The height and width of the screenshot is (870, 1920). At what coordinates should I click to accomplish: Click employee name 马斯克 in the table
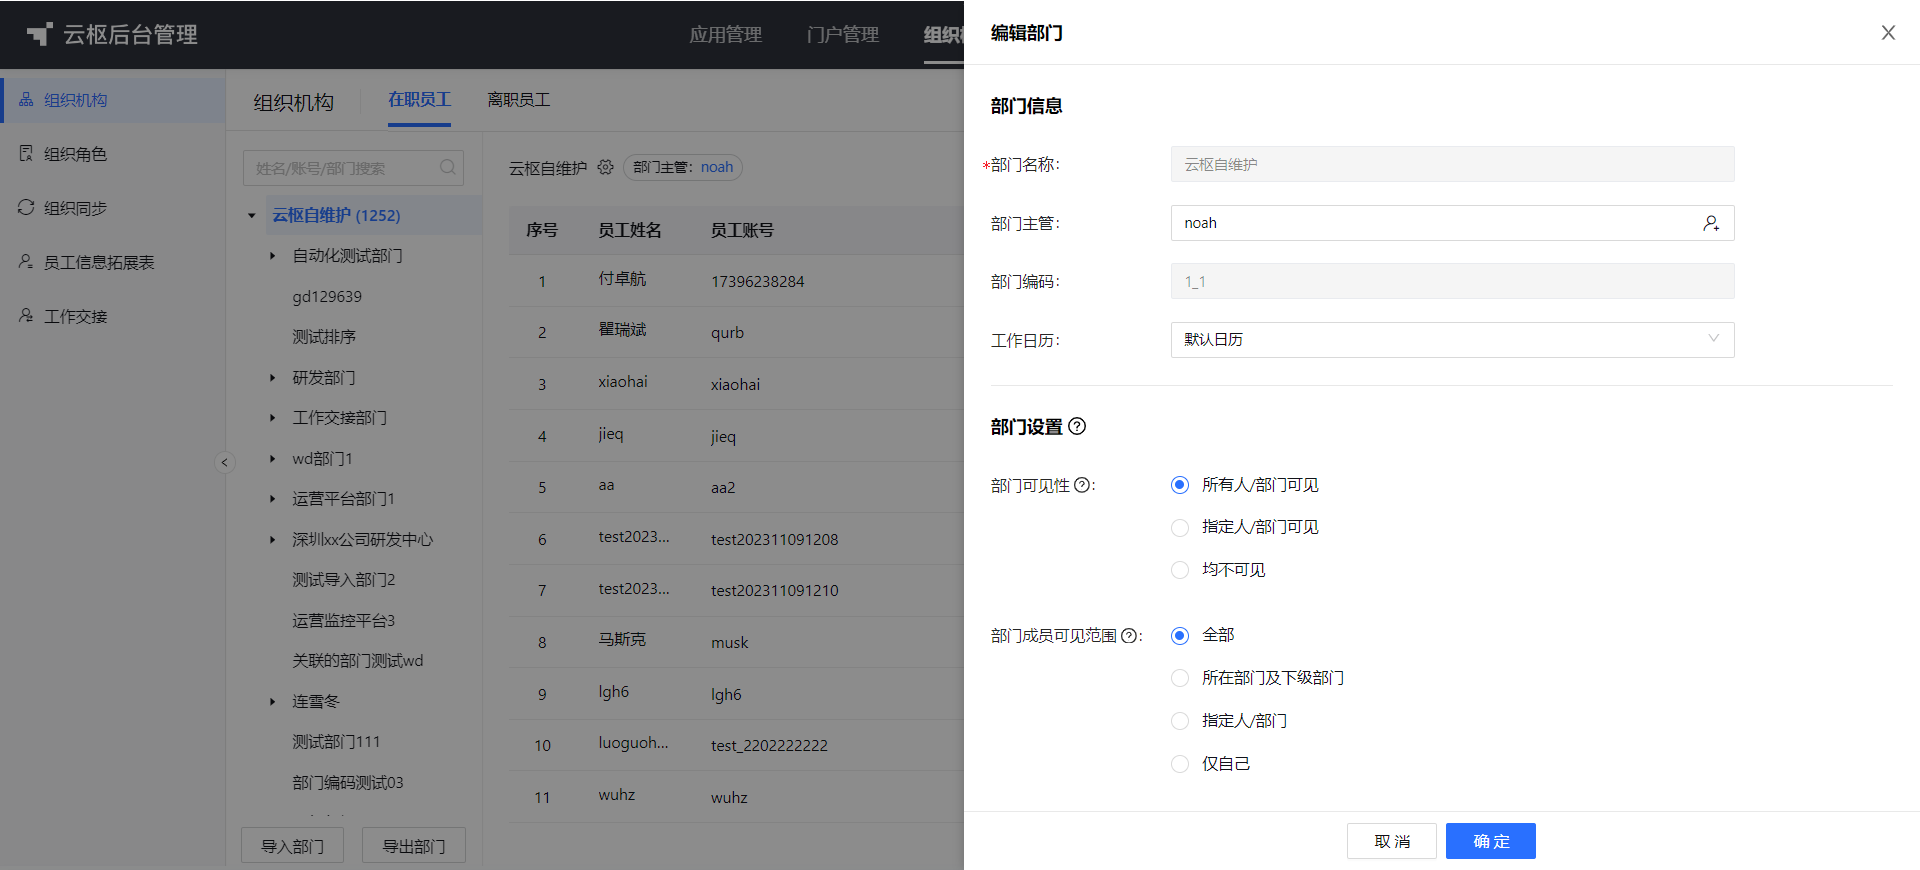(622, 640)
